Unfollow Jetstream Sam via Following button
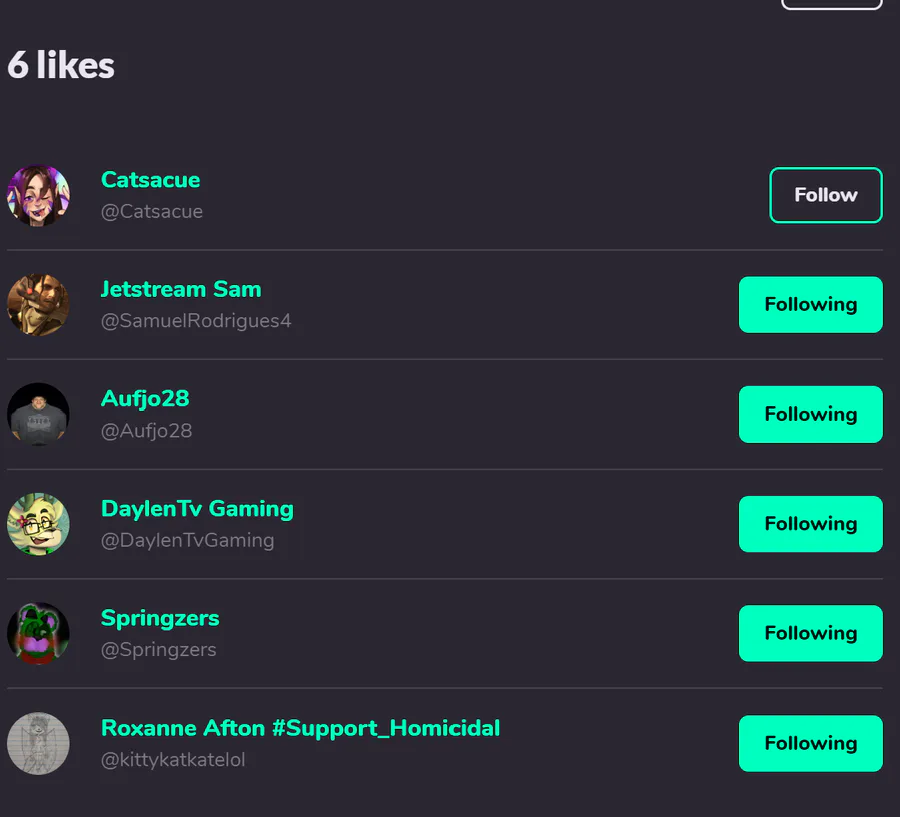The width and height of the screenshot is (900, 817). coord(810,305)
